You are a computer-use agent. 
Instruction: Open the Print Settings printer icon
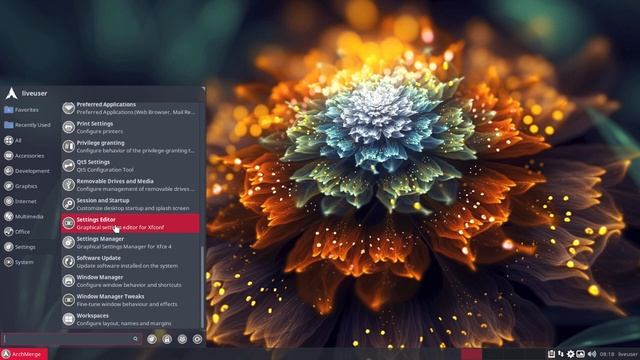pyautogui.click(x=69, y=127)
